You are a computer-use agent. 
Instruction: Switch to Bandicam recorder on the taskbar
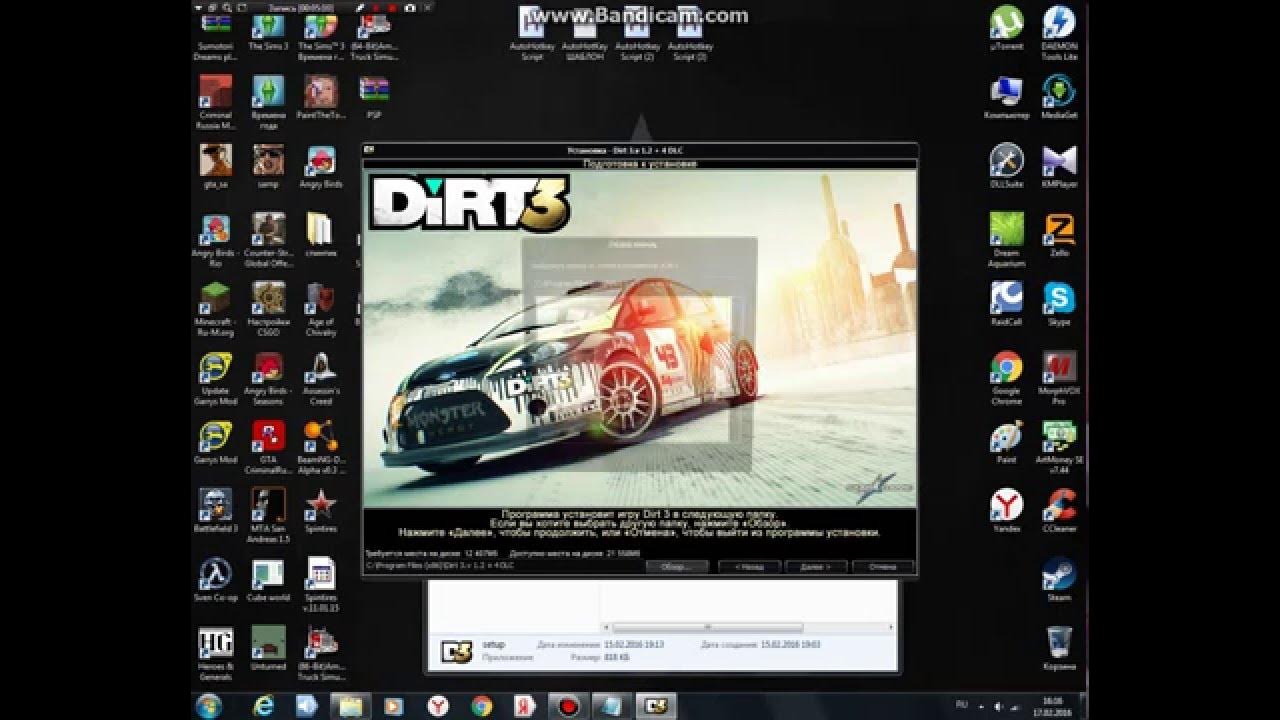[x=571, y=706]
